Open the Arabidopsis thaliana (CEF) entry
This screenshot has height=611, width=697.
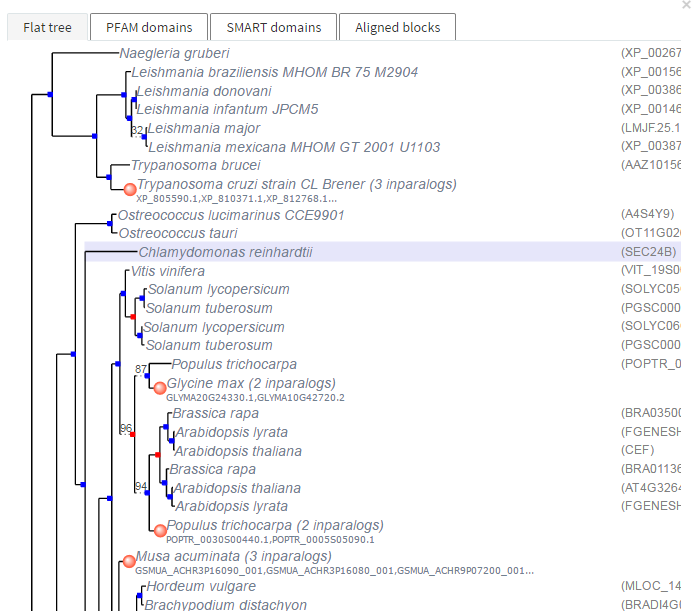coord(237,451)
